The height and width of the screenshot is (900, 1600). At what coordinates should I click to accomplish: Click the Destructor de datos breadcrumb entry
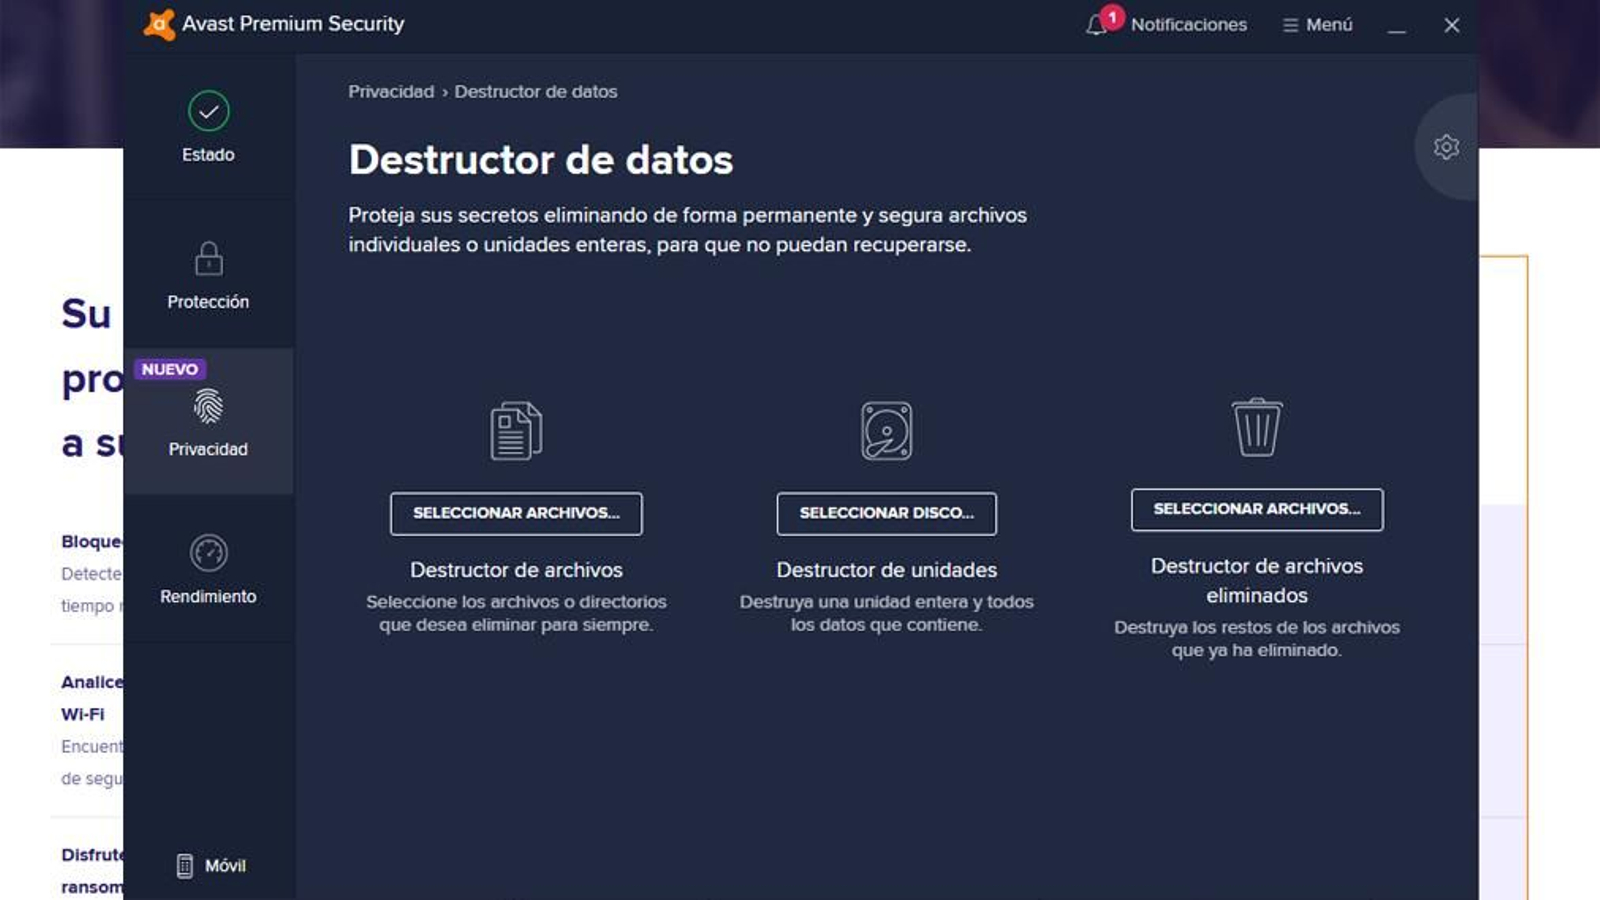tap(536, 91)
